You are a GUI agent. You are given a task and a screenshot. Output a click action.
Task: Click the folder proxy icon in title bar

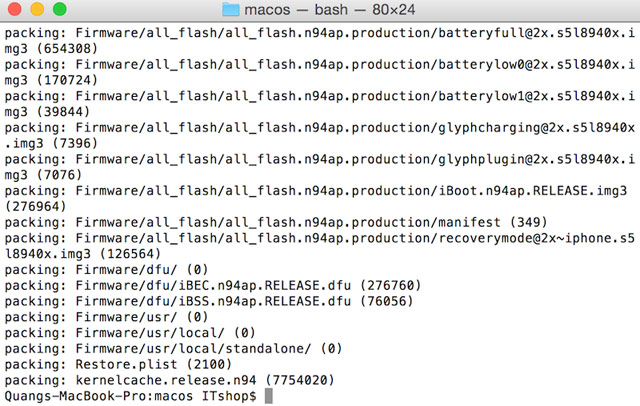[x=231, y=10]
